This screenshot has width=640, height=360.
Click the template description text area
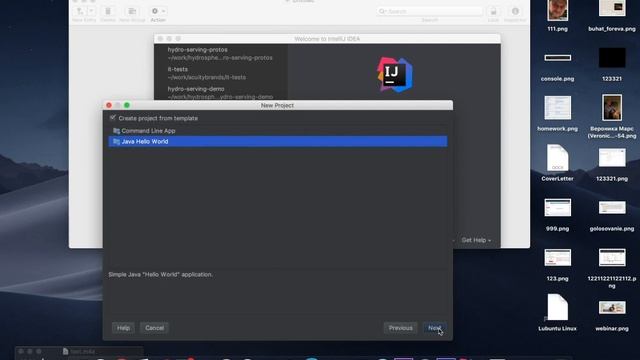278,292
